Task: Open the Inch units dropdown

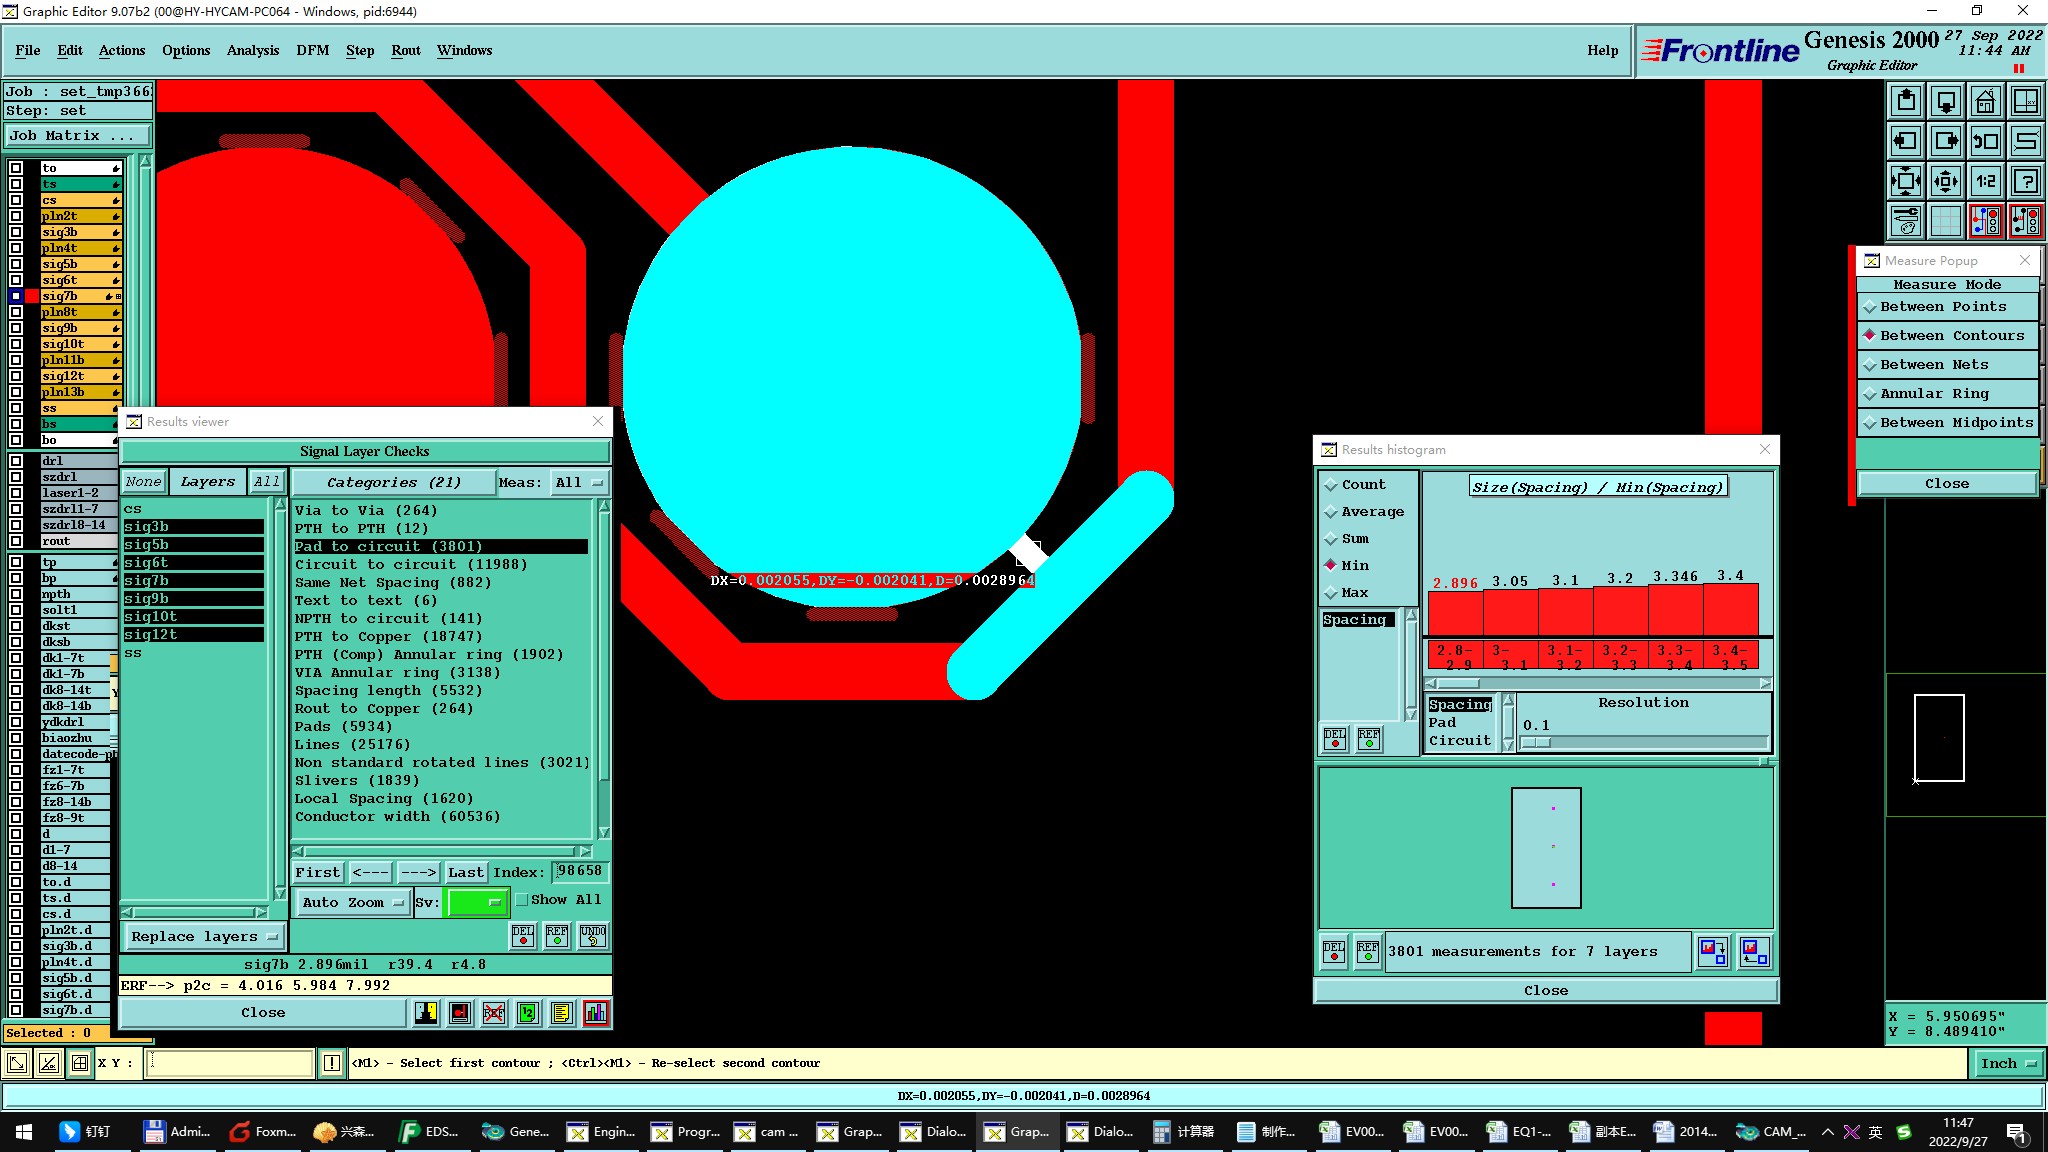Action: click(x=2008, y=1063)
